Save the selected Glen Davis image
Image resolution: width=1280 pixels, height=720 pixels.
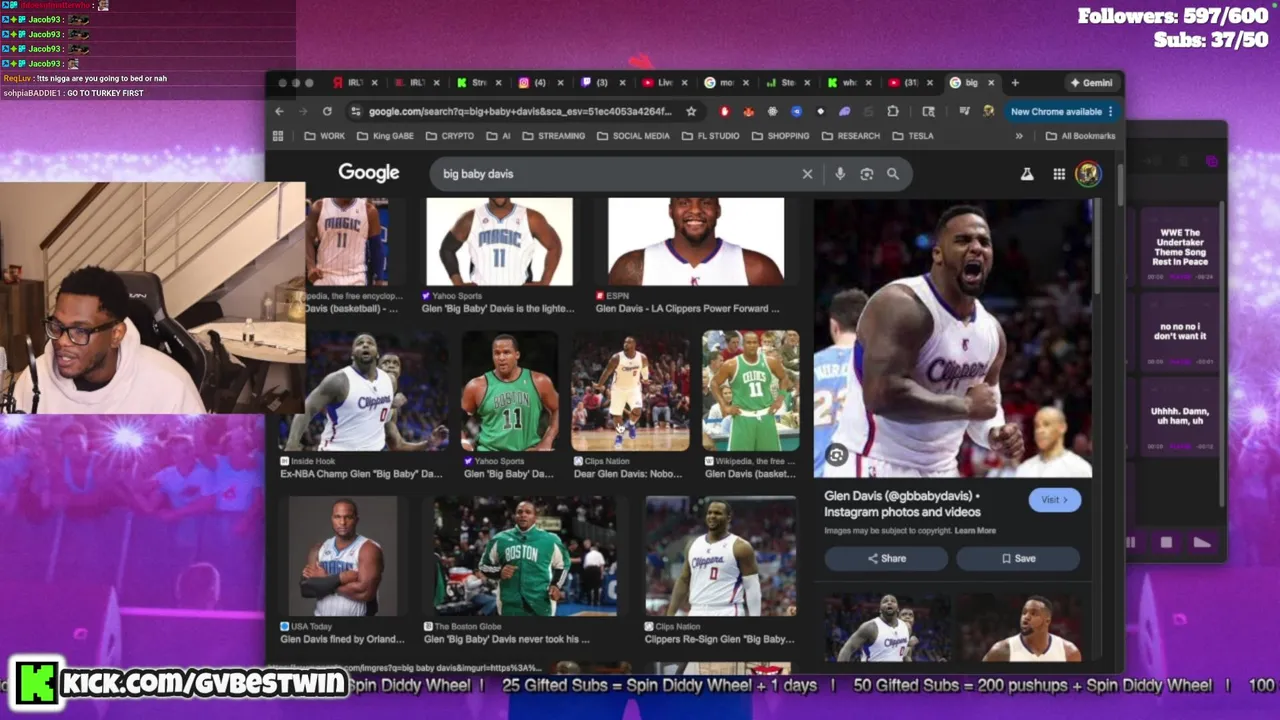[x=1018, y=559]
